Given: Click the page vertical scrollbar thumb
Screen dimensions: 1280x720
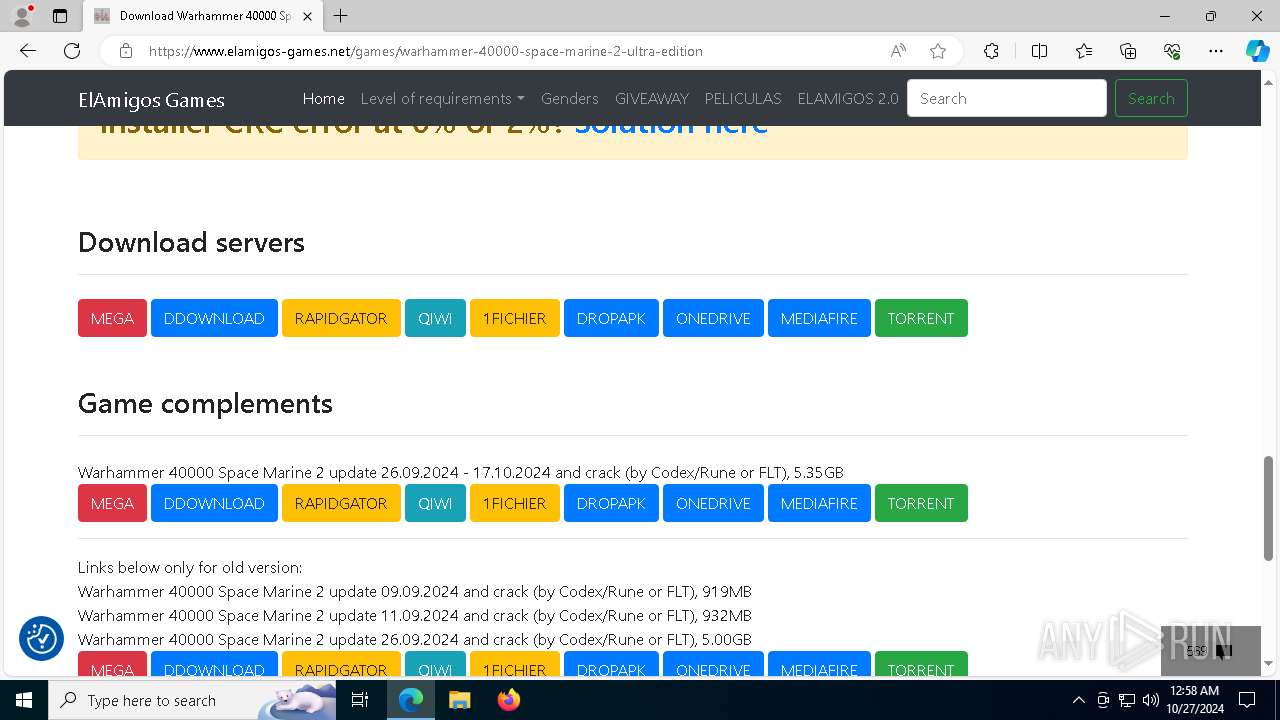Looking at the screenshot, I should click(x=1268, y=508).
